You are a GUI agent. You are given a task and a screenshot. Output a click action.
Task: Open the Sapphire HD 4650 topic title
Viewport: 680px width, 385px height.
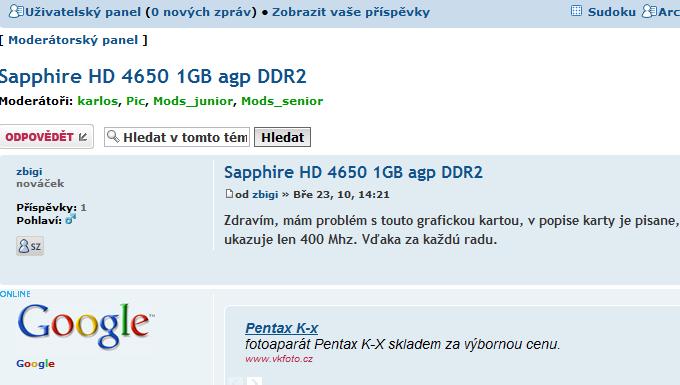(x=353, y=173)
